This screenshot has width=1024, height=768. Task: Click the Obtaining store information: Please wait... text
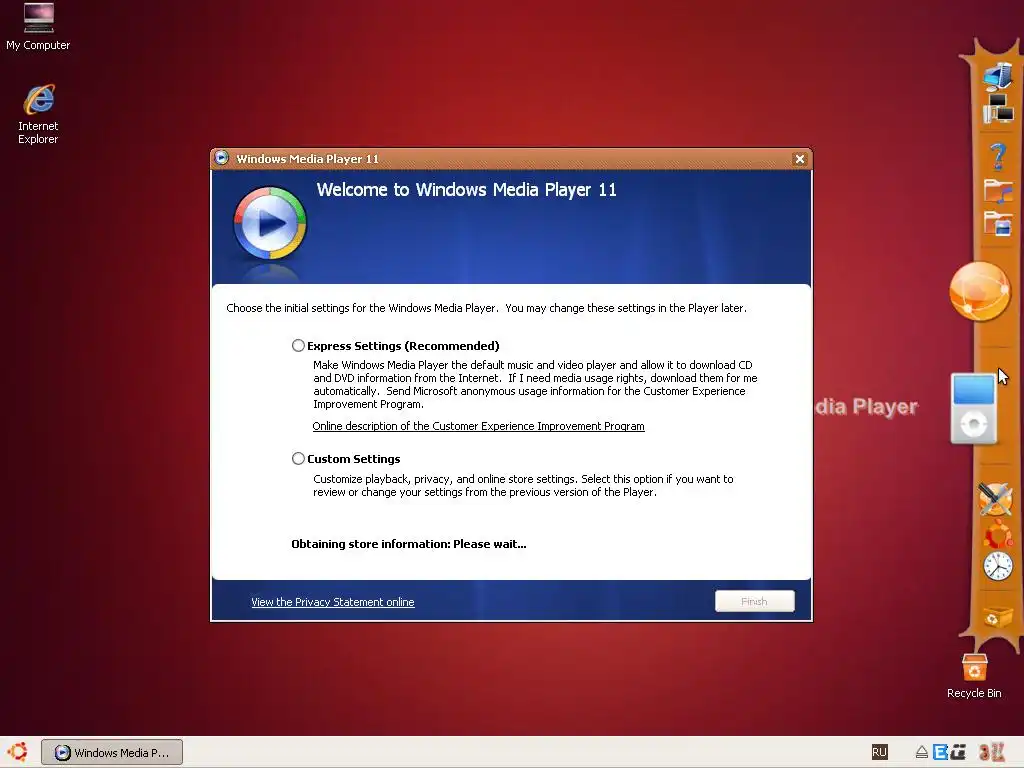pos(409,544)
